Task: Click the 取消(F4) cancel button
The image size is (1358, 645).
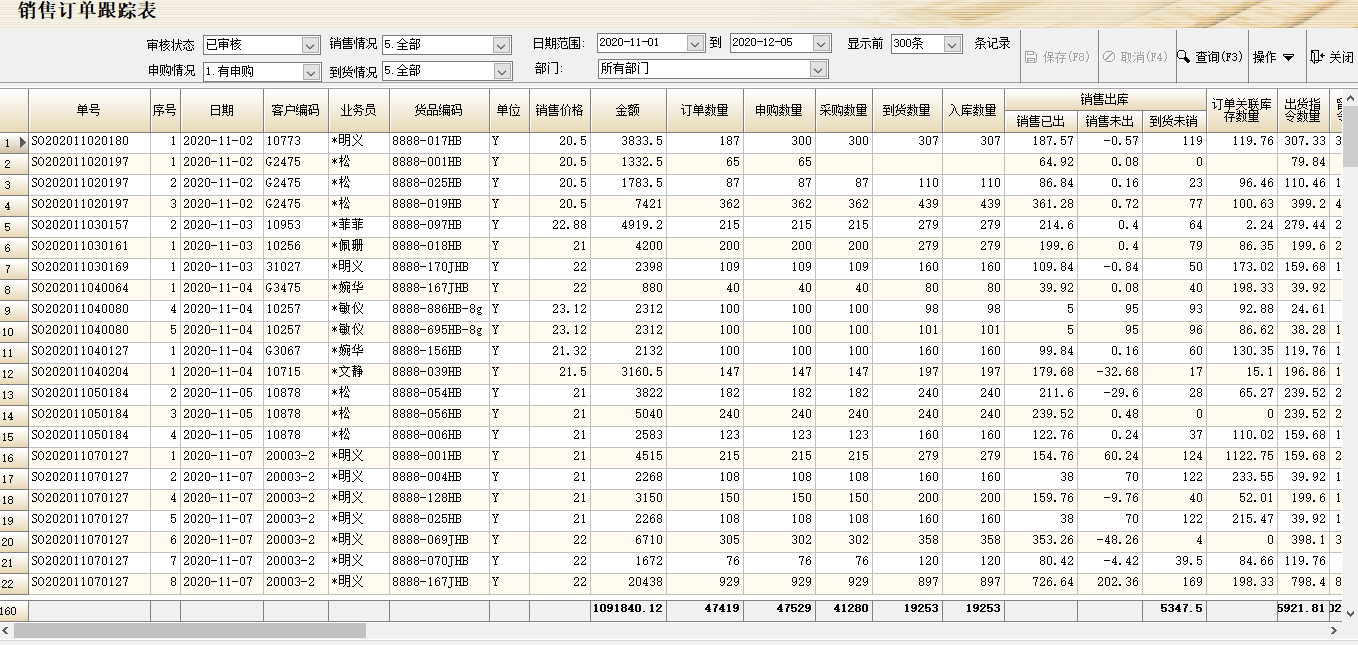Action: pyautogui.click(x=1134, y=58)
